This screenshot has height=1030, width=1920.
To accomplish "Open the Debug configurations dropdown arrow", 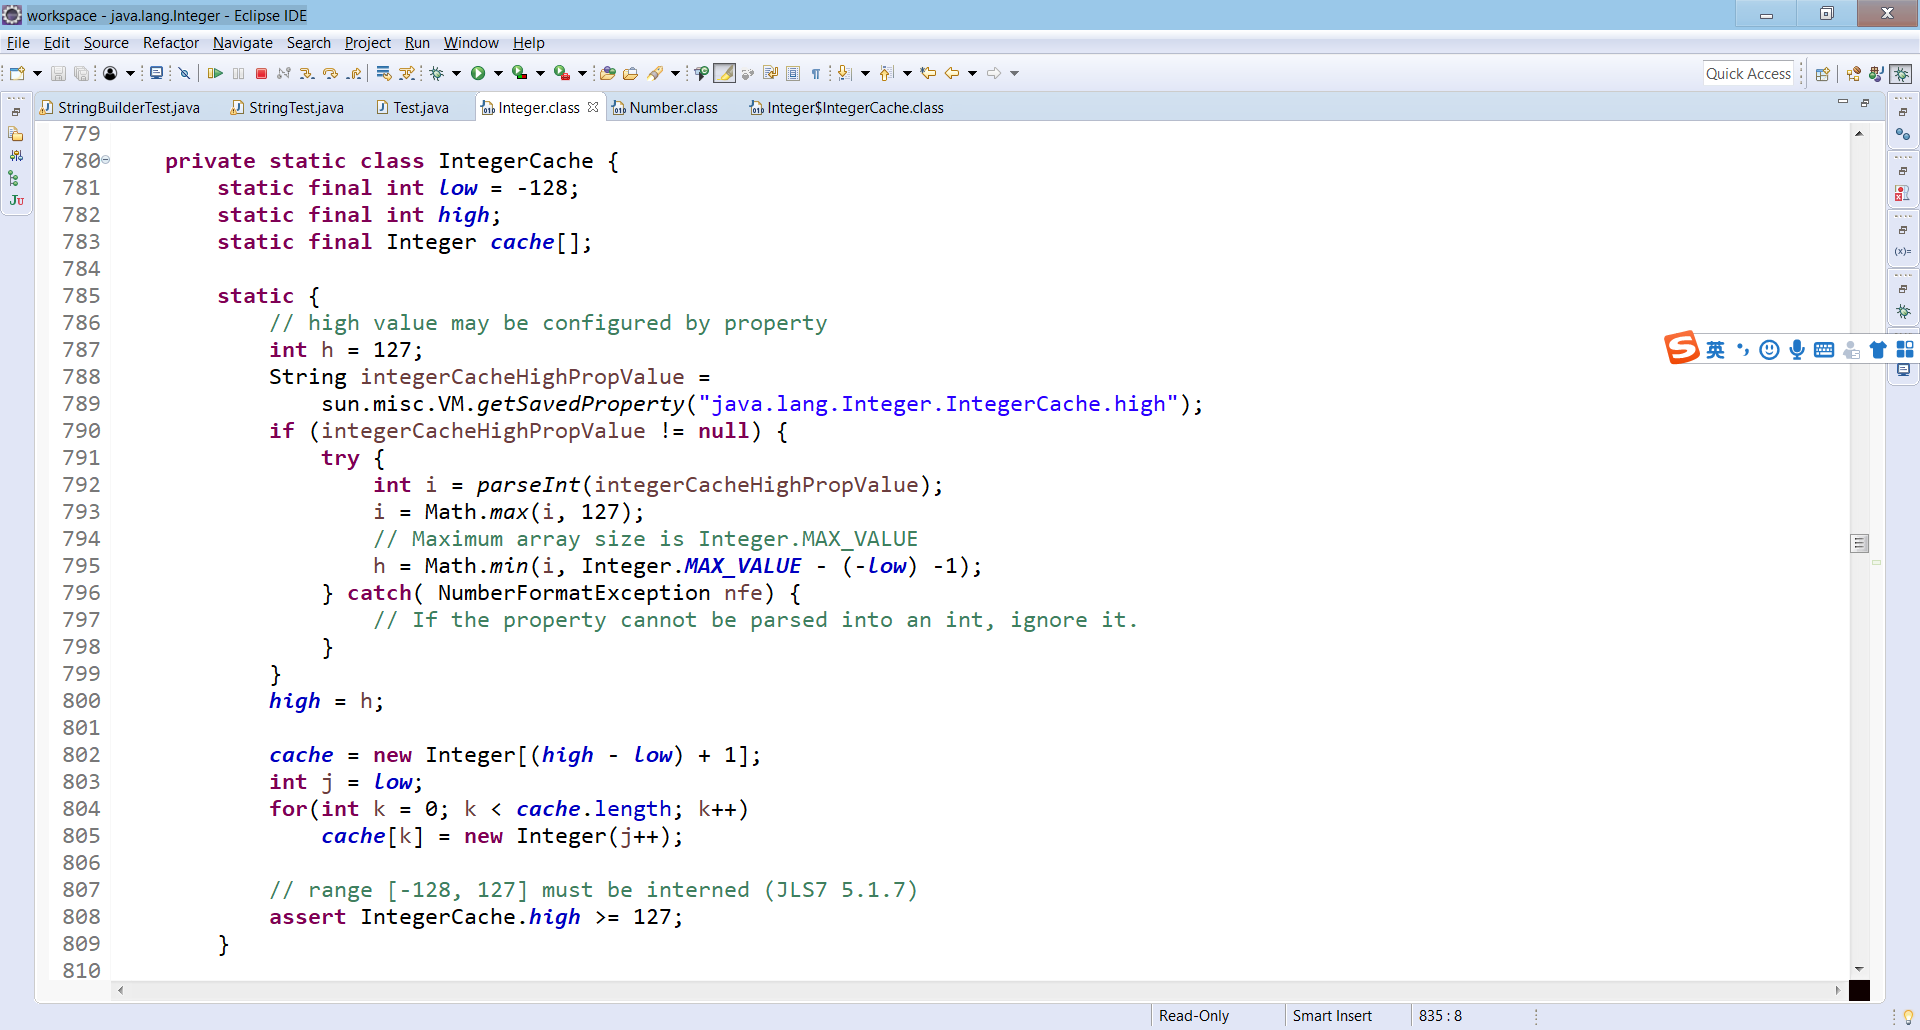I will click(456, 73).
